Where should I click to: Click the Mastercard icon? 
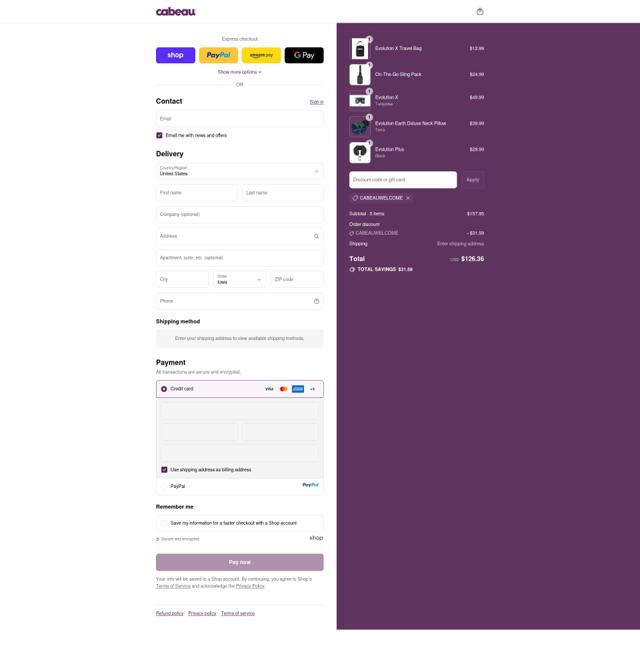pos(283,389)
